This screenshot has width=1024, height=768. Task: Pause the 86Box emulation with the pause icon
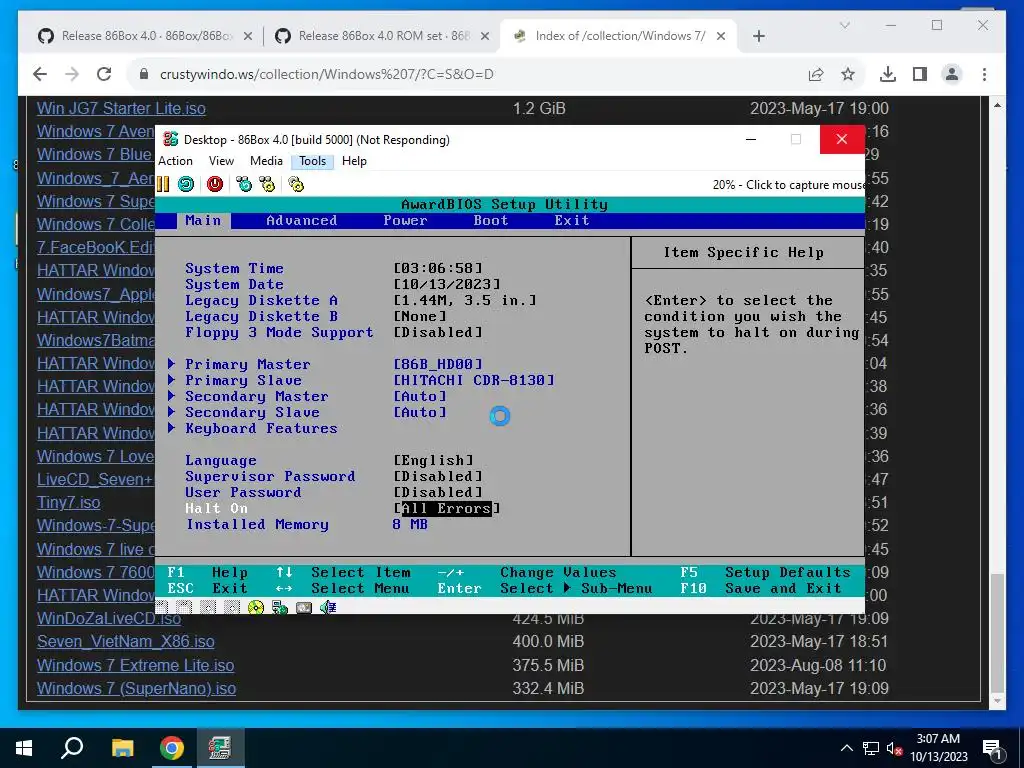[x=163, y=184]
